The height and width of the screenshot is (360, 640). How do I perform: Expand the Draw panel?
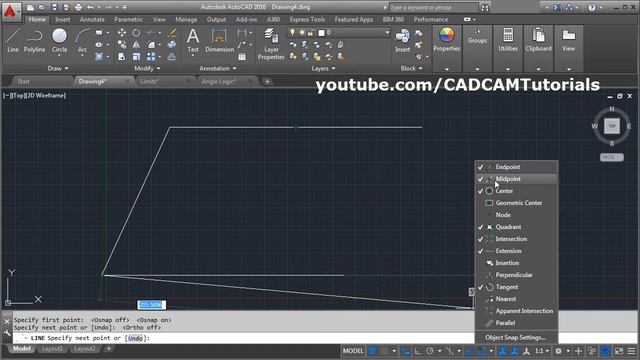58,69
